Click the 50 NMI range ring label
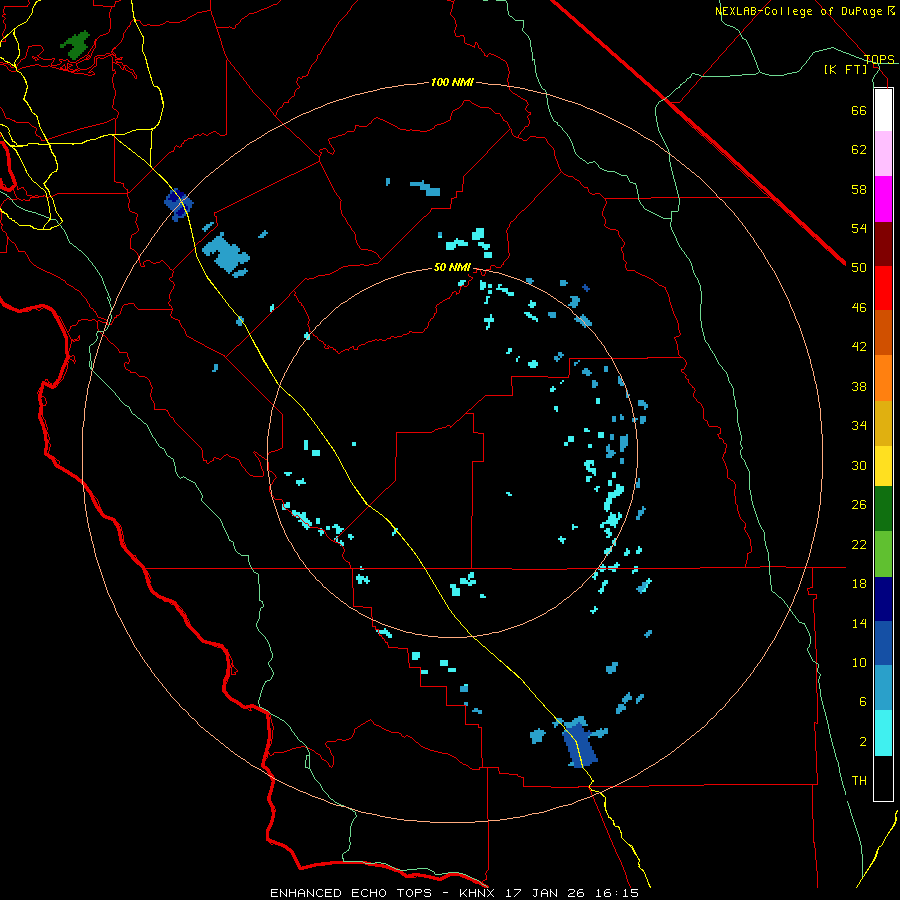Image resolution: width=900 pixels, height=900 pixels. 452,267
